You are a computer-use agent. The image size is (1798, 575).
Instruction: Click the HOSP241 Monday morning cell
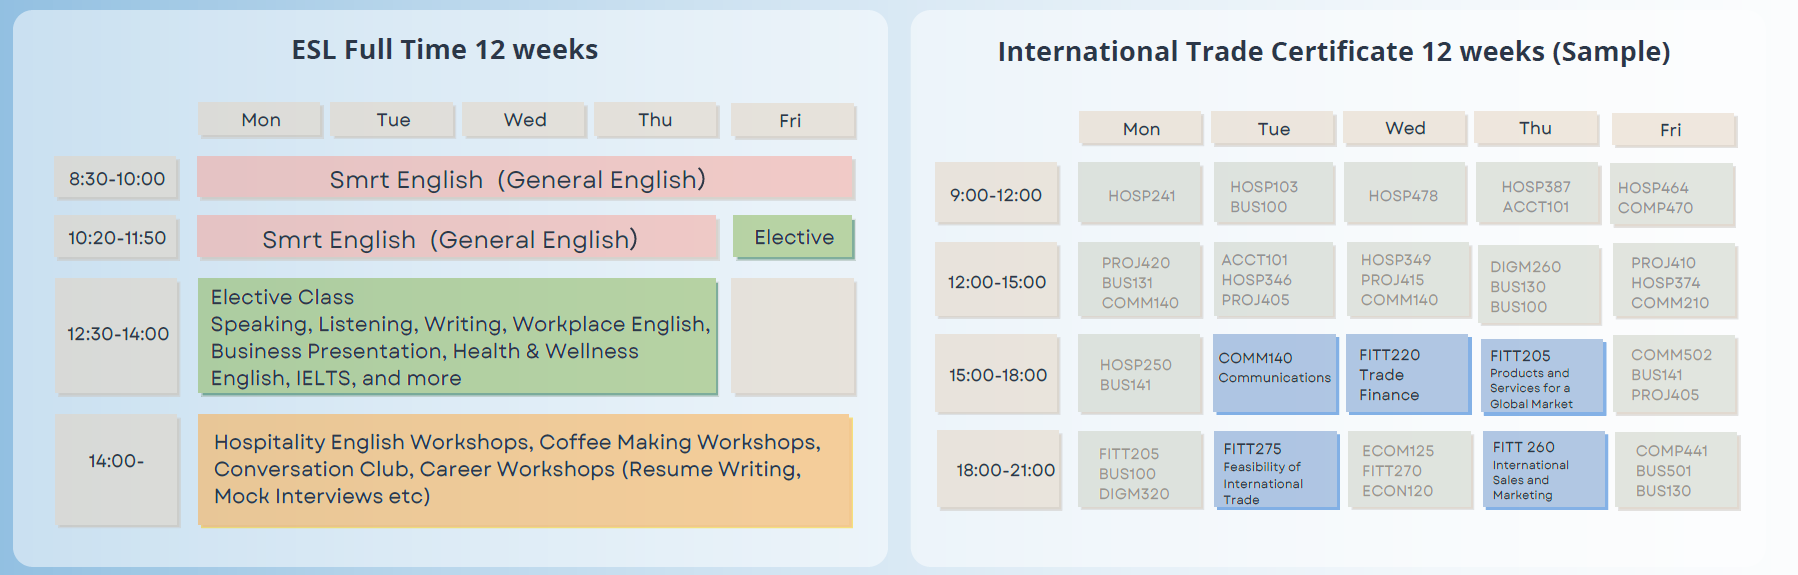pos(1140,195)
